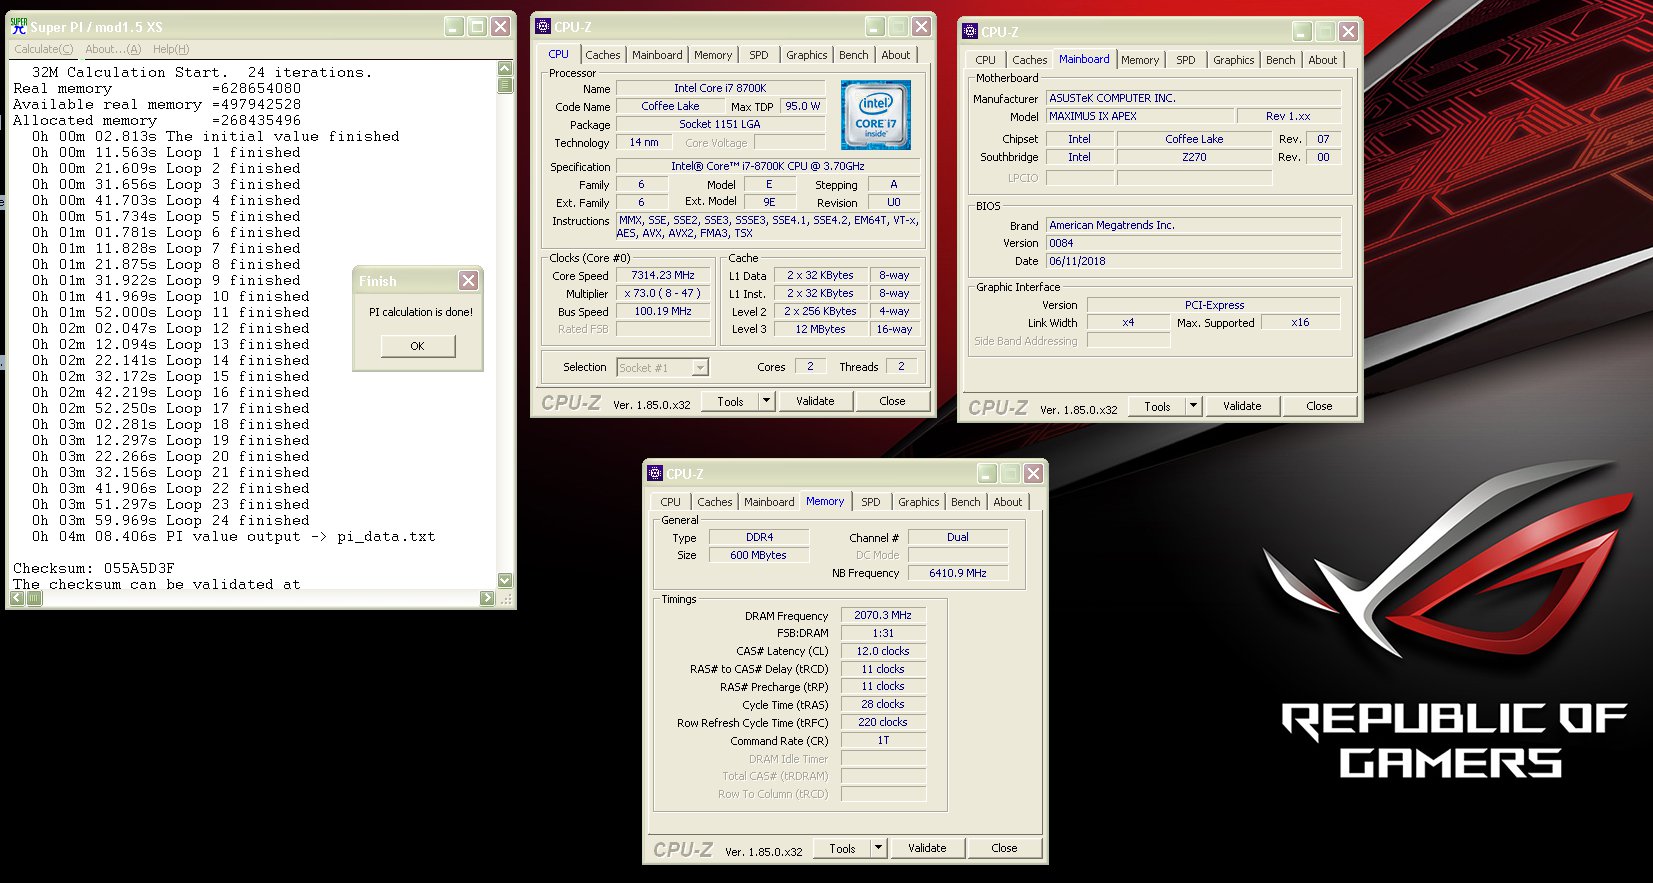Viewport: 1653px width, 883px height.
Task: Switch to Memory tab in CPU window
Action: pyautogui.click(x=713, y=55)
